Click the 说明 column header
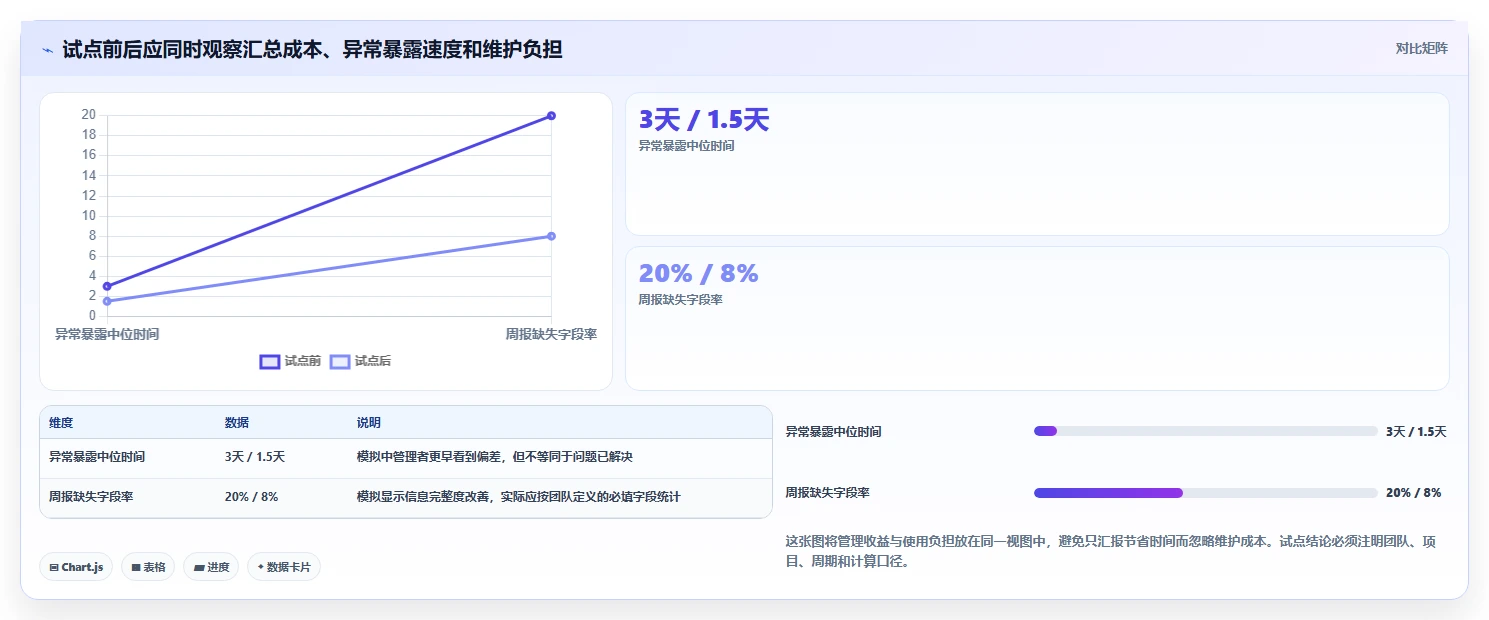 click(x=369, y=423)
